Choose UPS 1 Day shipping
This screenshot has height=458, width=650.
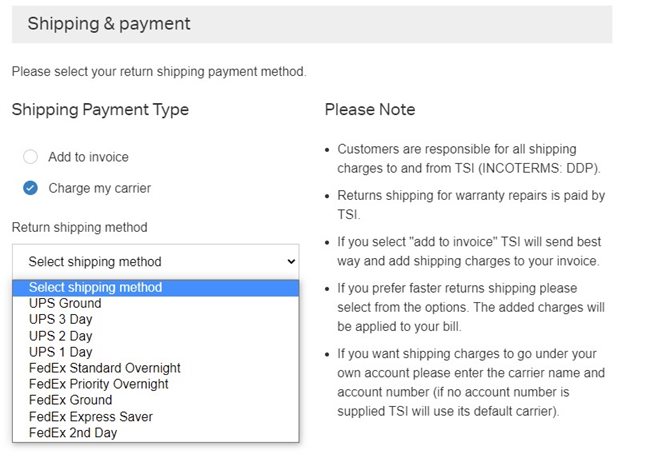click(x=60, y=352)
